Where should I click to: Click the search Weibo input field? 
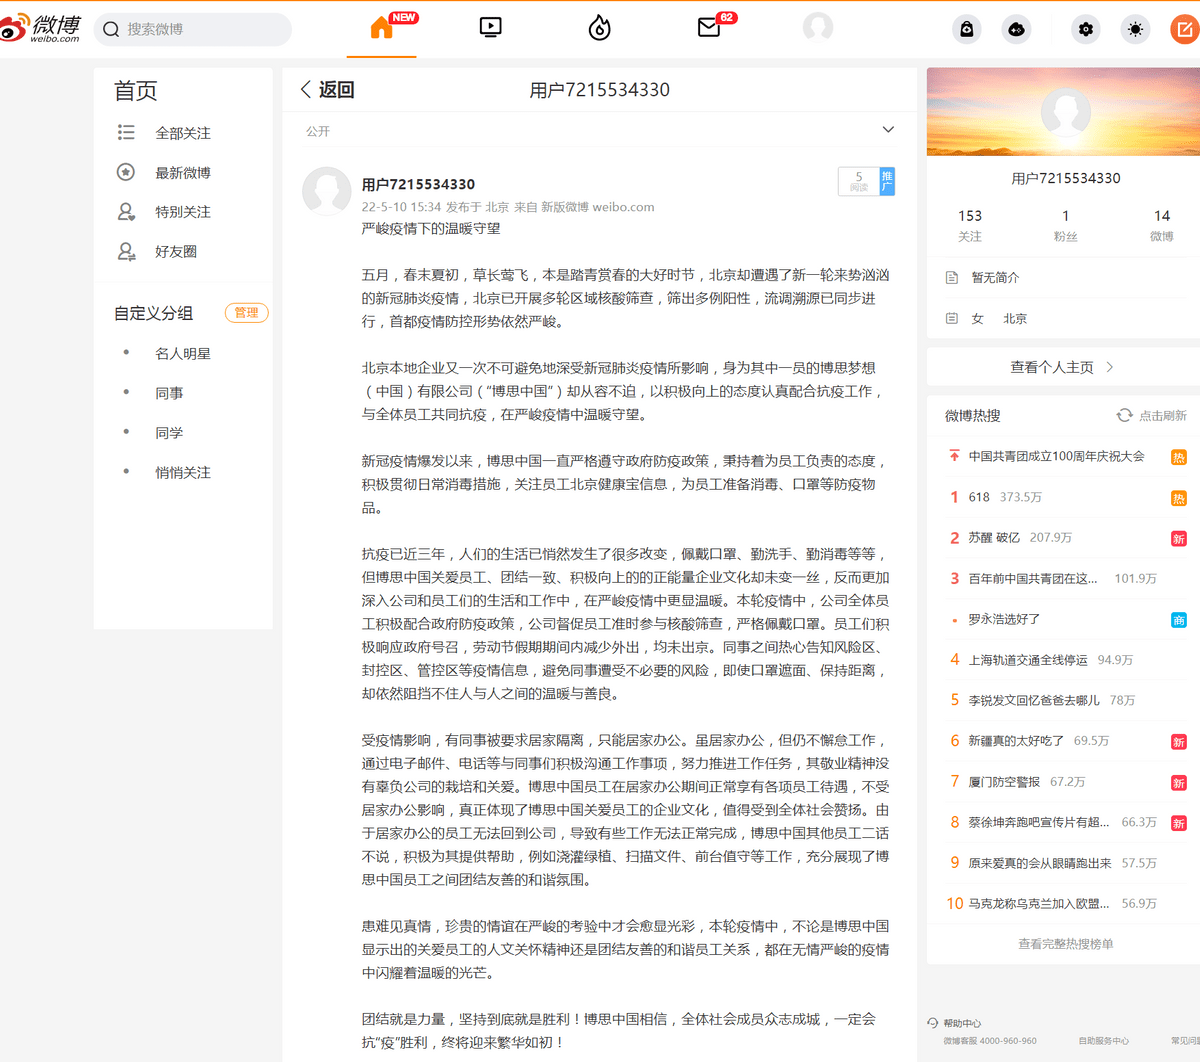pos(200,30)
